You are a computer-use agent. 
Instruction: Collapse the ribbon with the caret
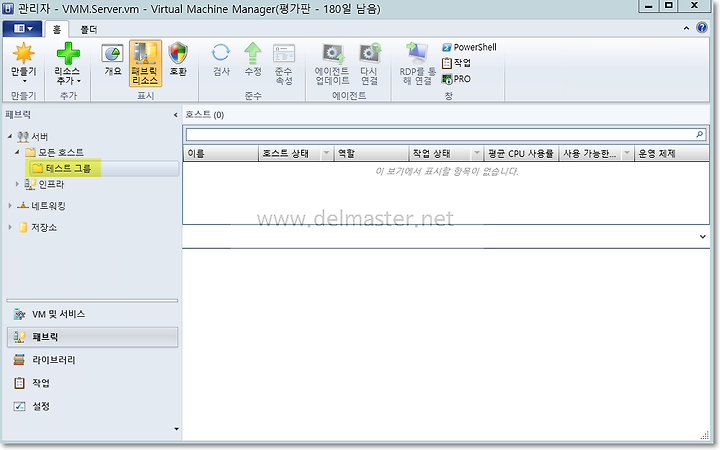tap(686, 28)
